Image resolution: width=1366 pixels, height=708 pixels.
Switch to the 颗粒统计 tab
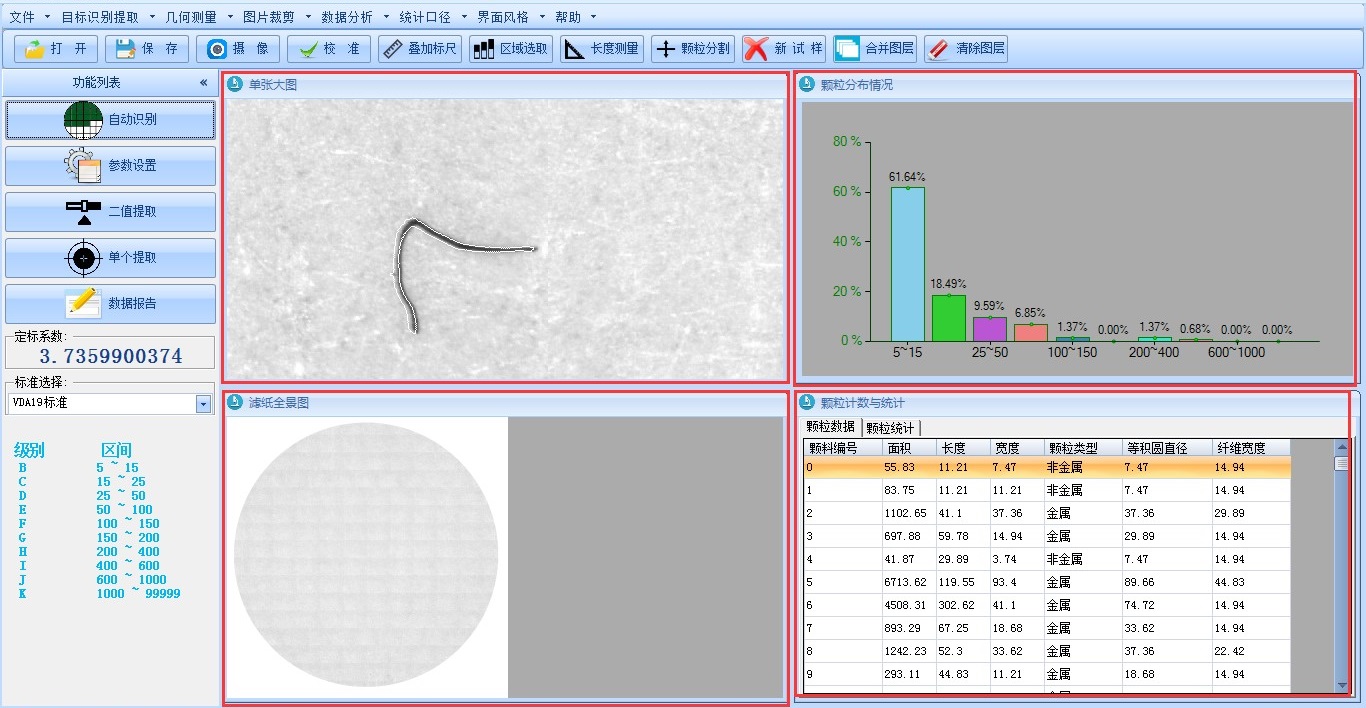[x=890, y=428]
